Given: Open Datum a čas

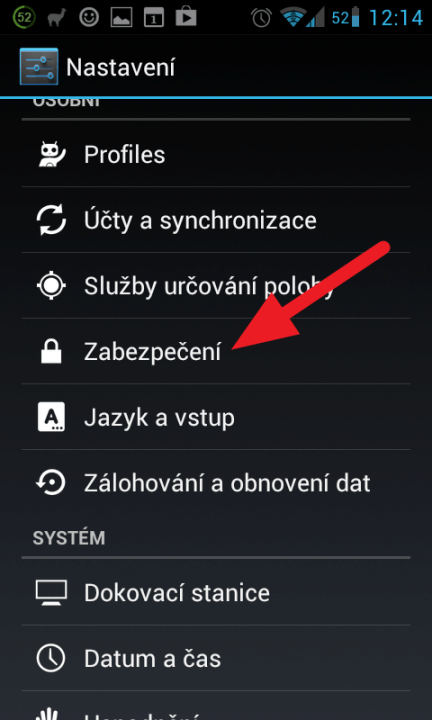Looking at the screenshot, I should click(216, 658).
